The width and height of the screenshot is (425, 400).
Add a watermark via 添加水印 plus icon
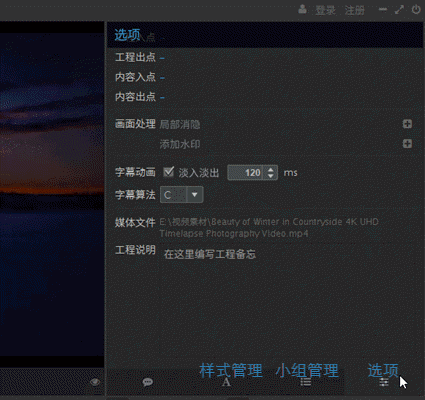coord(407,144)
